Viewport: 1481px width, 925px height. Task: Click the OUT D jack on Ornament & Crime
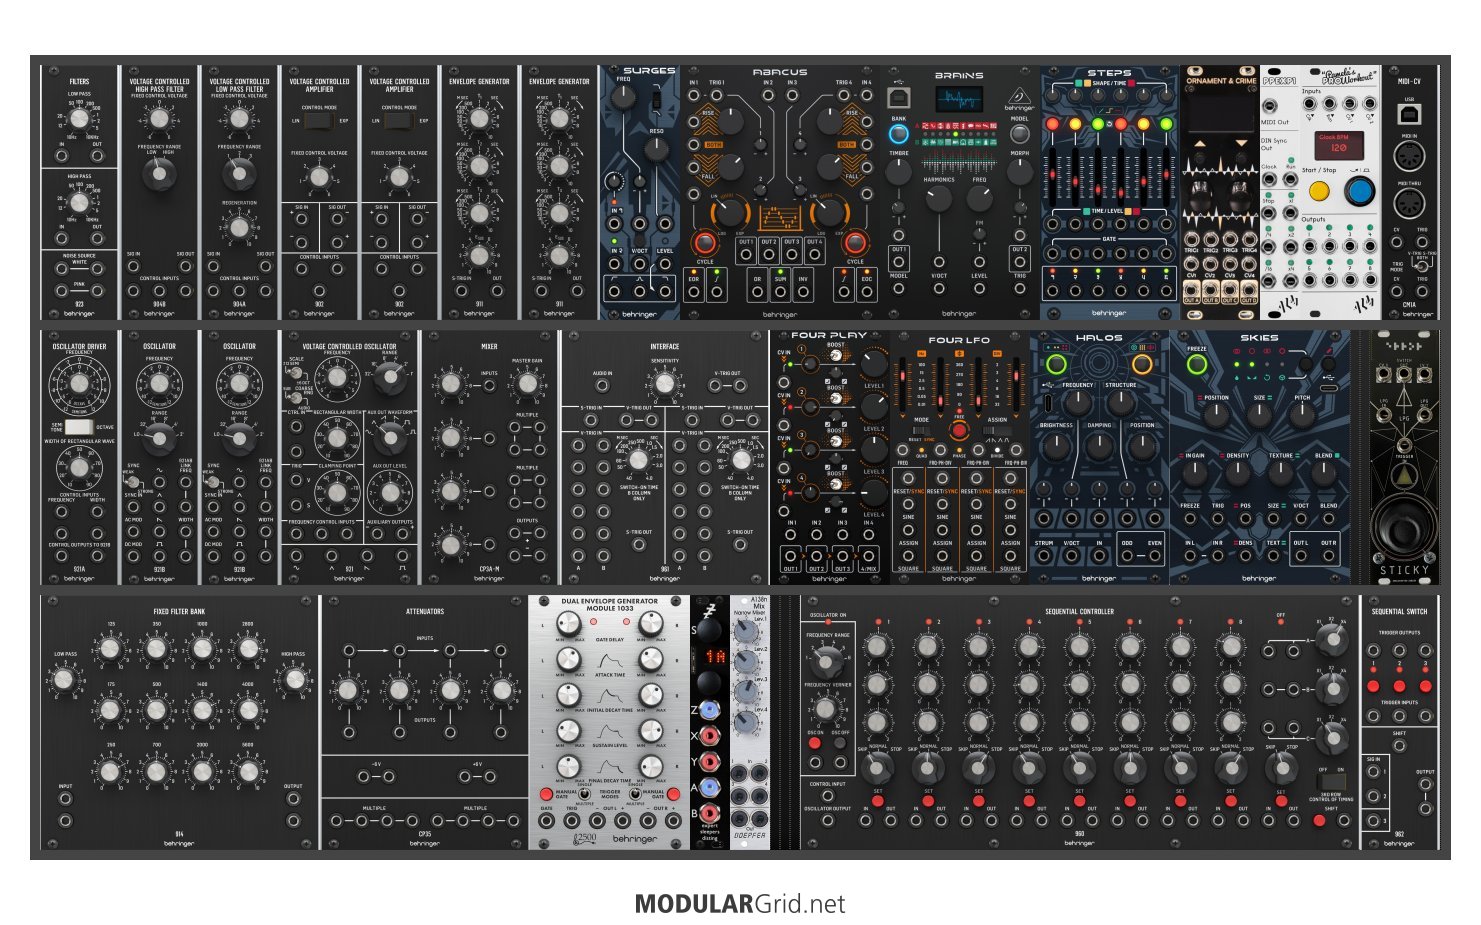(1249, 291)
